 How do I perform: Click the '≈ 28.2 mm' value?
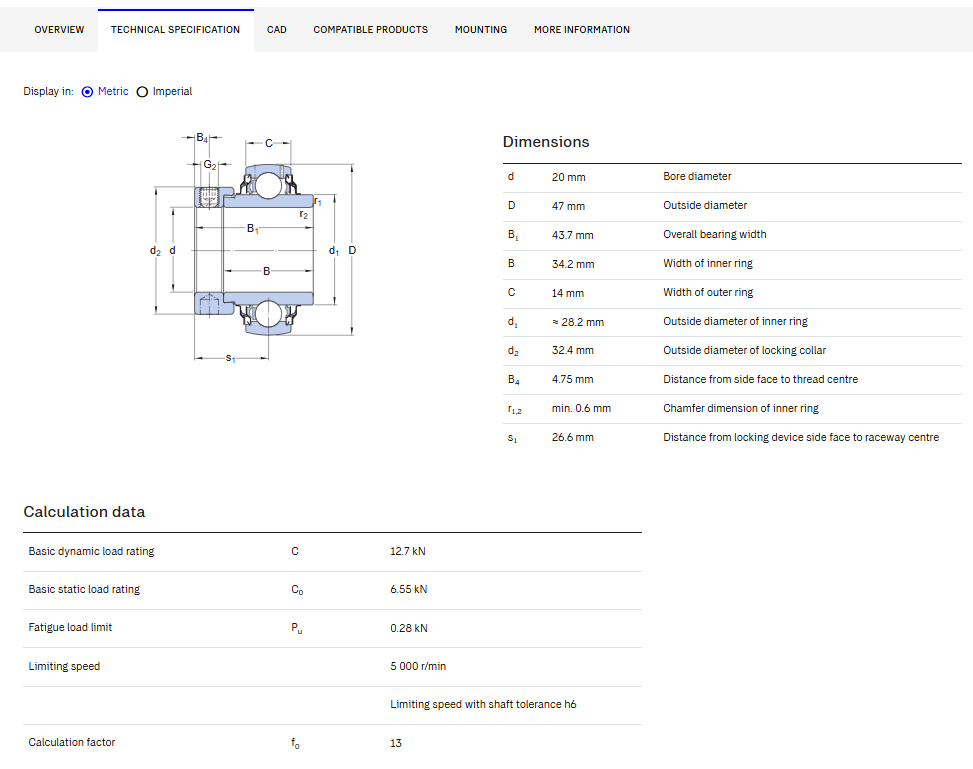[578, 322]
